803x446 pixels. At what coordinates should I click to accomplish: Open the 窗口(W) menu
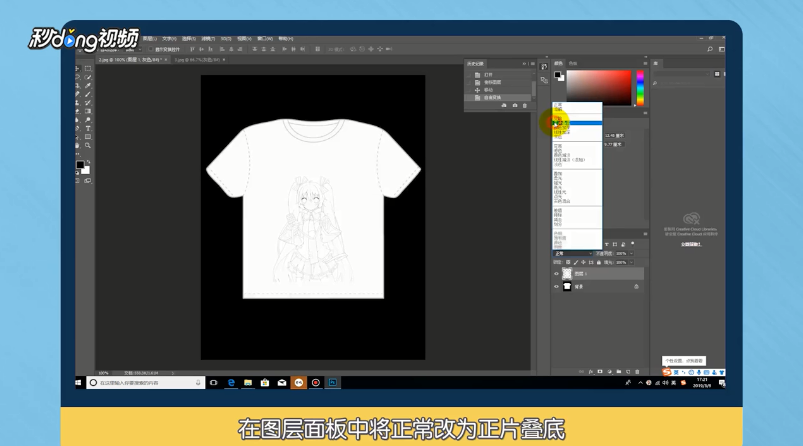pyautogui.click(x=265, y=38)
